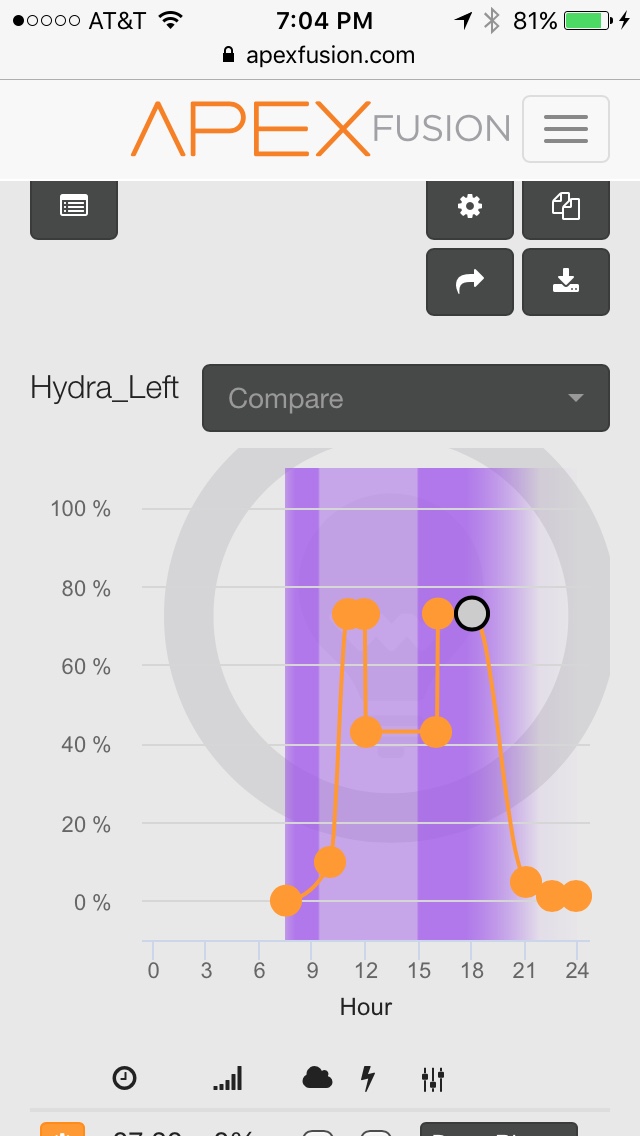Screen dimensions: 640x1136
Task: Click the orange point at hour 21
Action: 525,882
